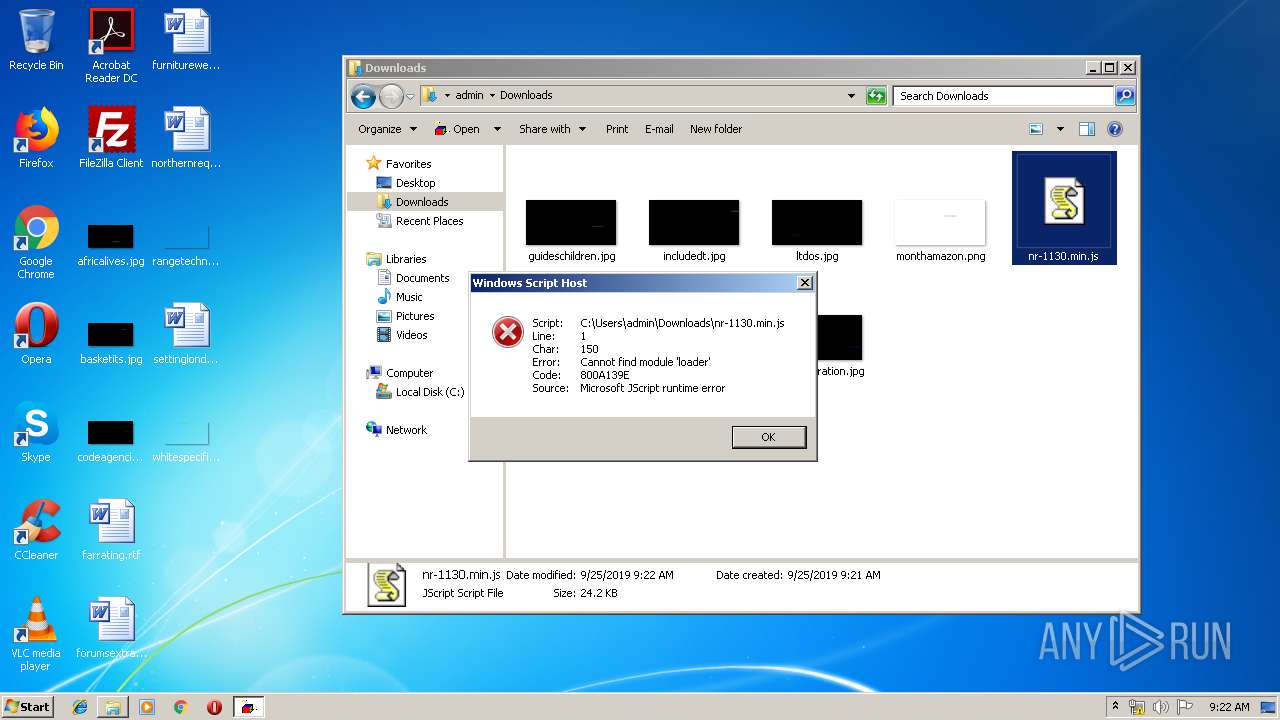Image resolution: width=1280 pixels, height=720 pixels.
Task: Open Opera taskbar icon
Action: pos(214,707)
